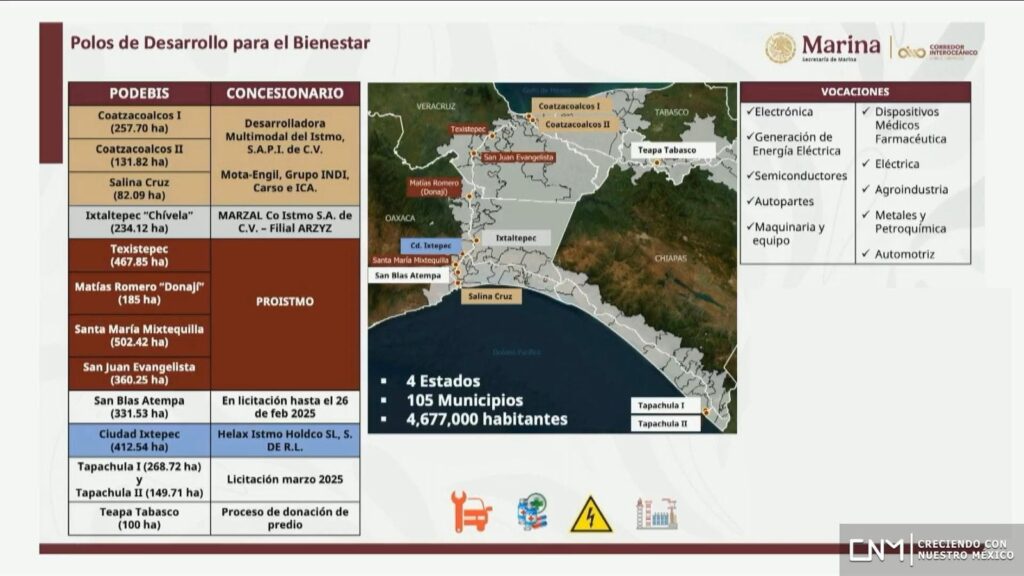Click the 'Tapachula II' map label

tap(663, 424)
